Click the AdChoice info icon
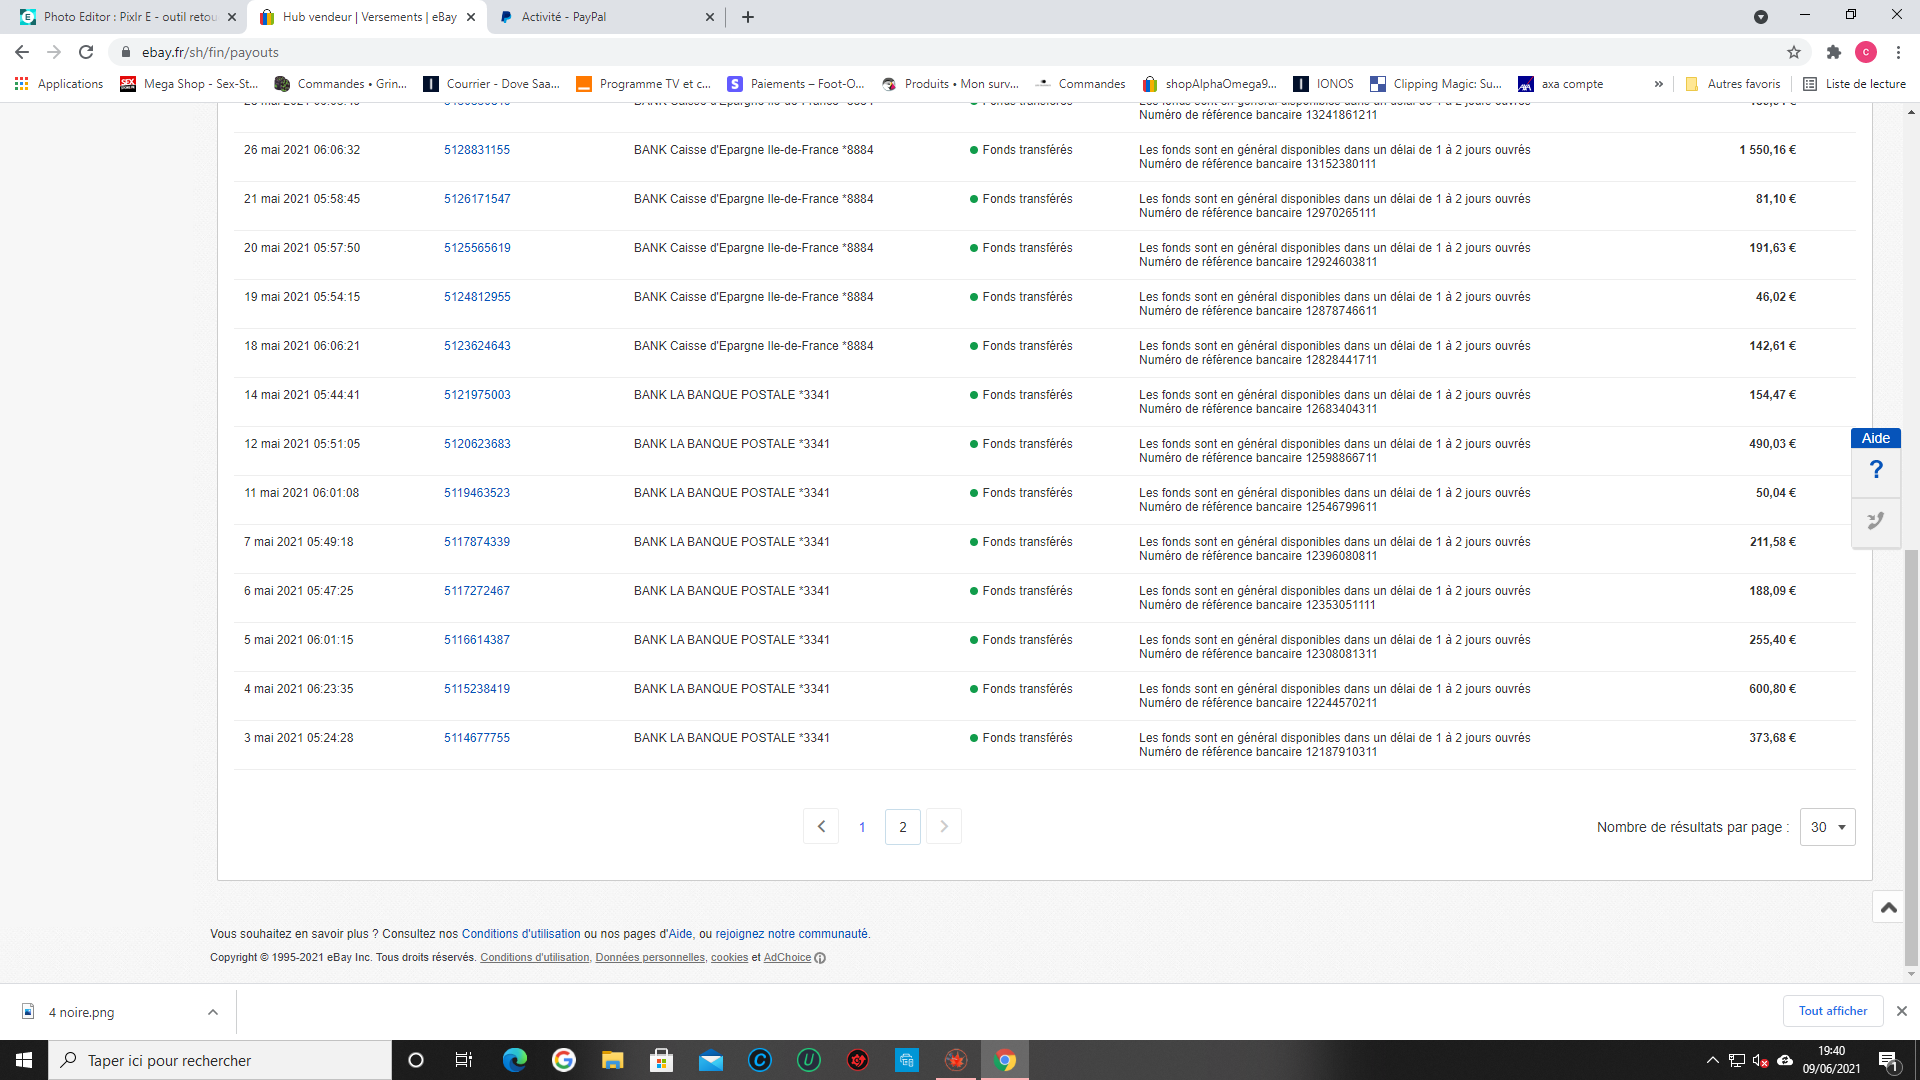 820,958
